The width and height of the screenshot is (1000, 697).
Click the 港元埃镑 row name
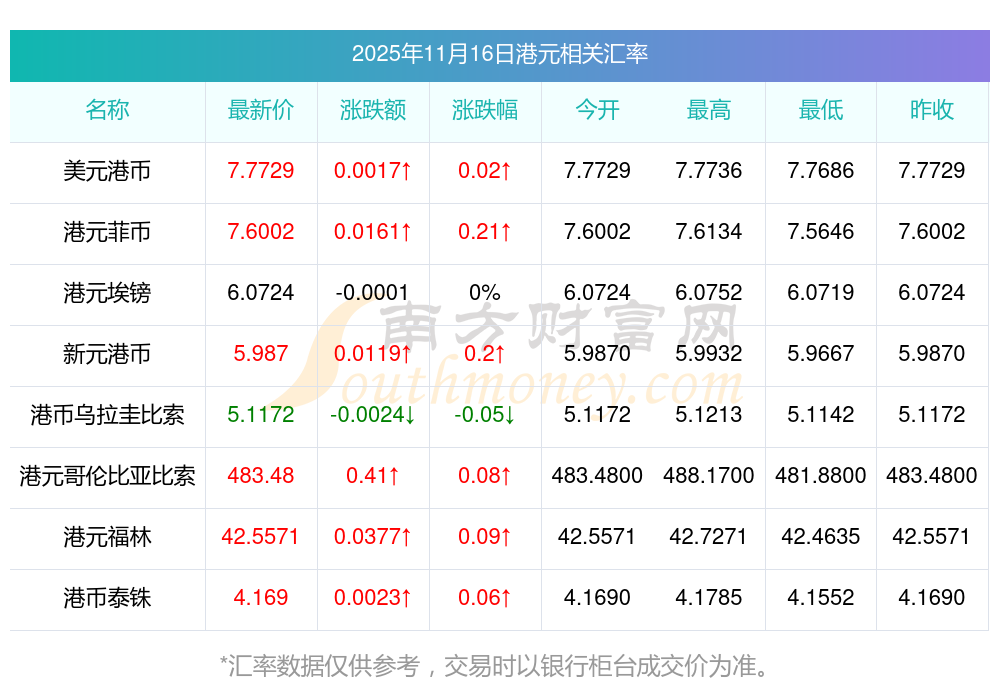point(107,293)
